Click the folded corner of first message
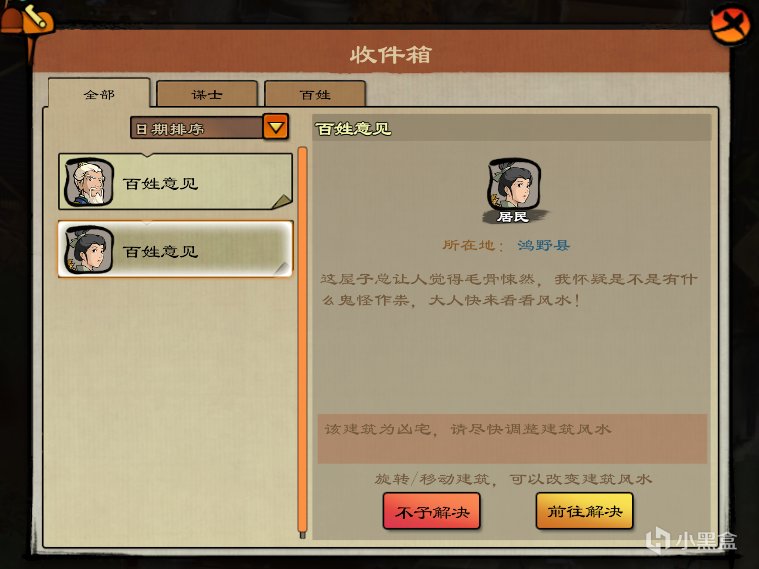The width and height of the screenshot is (759, 569). [282, 201]
